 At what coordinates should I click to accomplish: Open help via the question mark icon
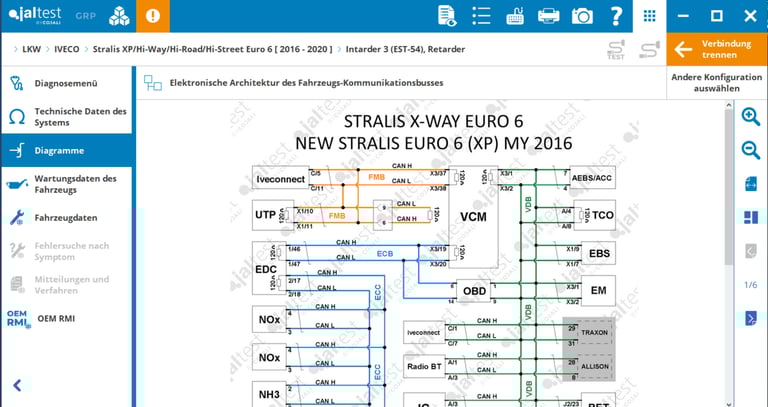point(616,16)
